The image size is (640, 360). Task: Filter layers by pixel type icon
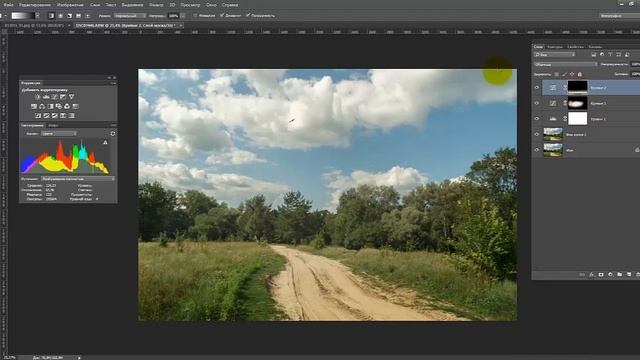593,55
